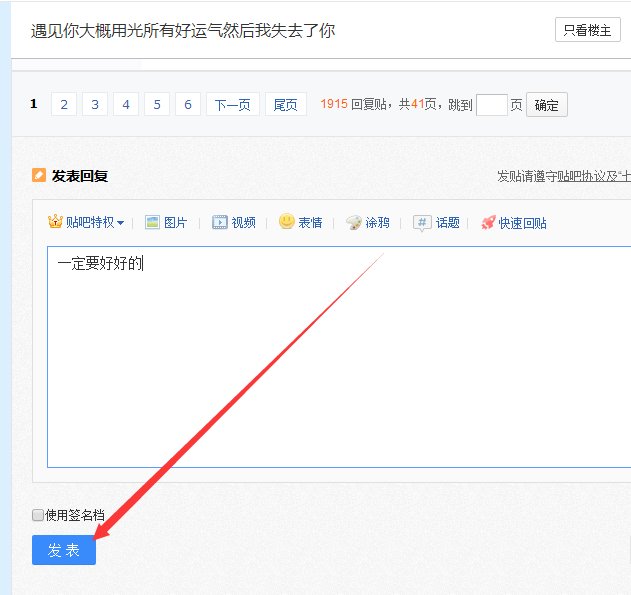Click the picture icon to insert 图片
Image resolution: width=631 pixels, height=595 pixels.
(x=152, y=222)
